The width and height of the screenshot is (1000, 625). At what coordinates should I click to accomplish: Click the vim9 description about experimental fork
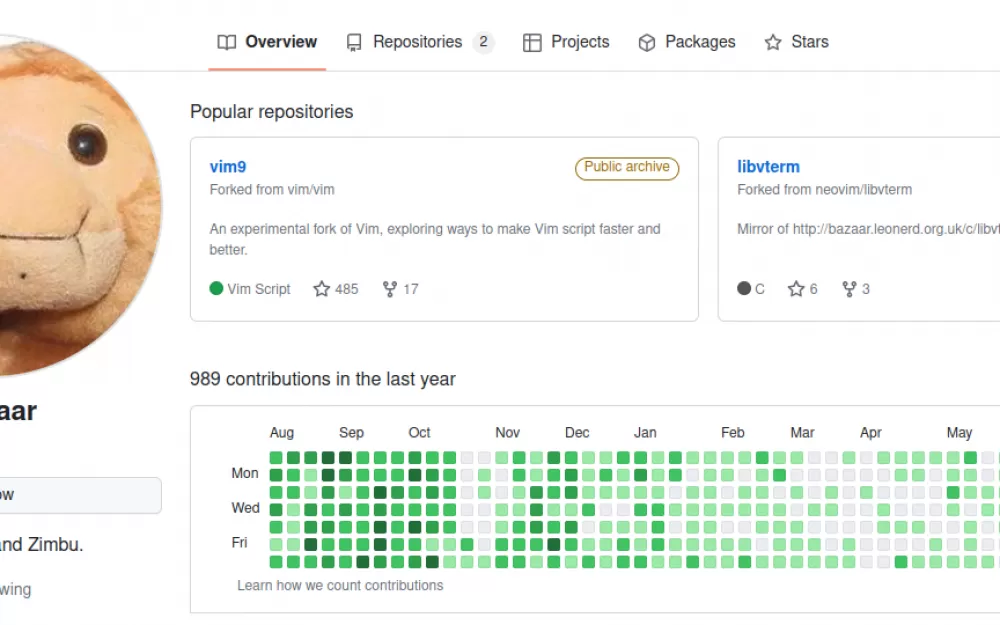tap(435, 239)
